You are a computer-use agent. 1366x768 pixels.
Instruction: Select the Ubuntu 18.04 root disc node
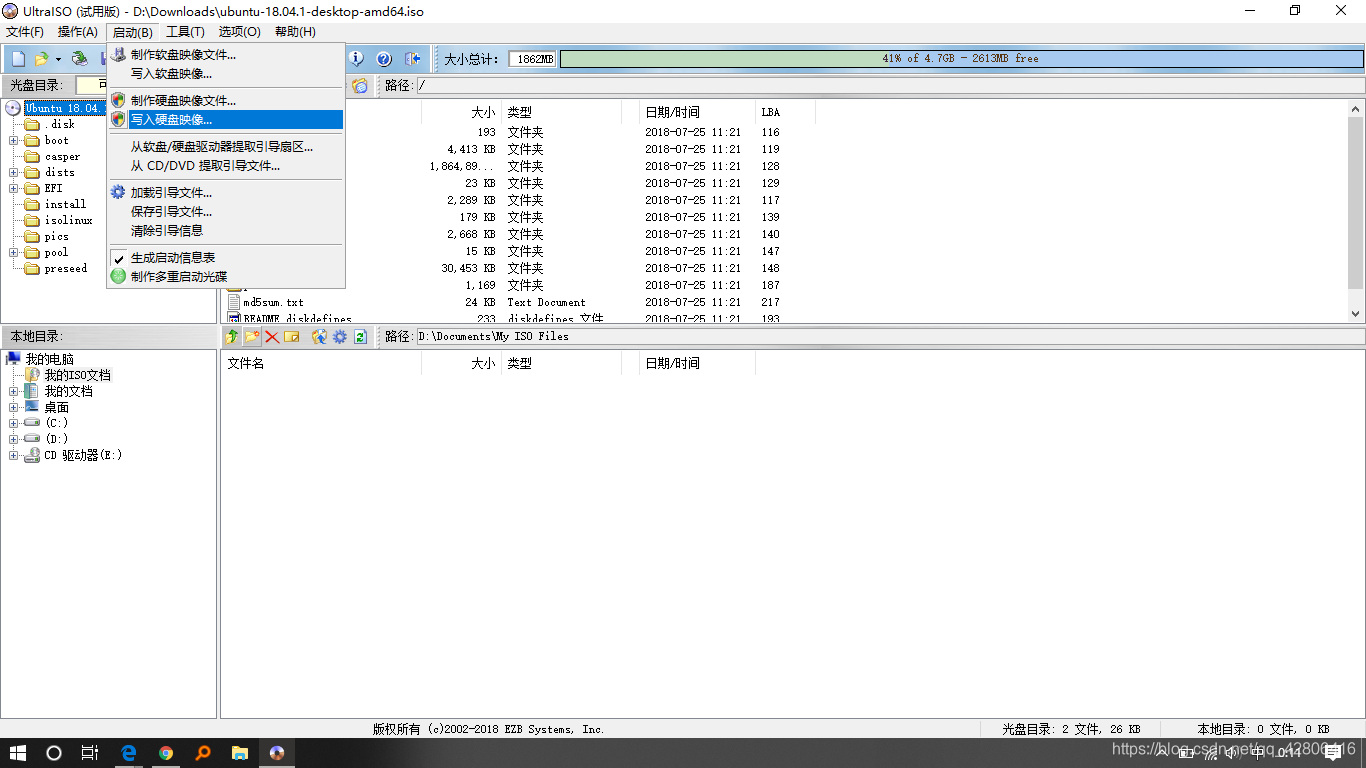(64, 108)
